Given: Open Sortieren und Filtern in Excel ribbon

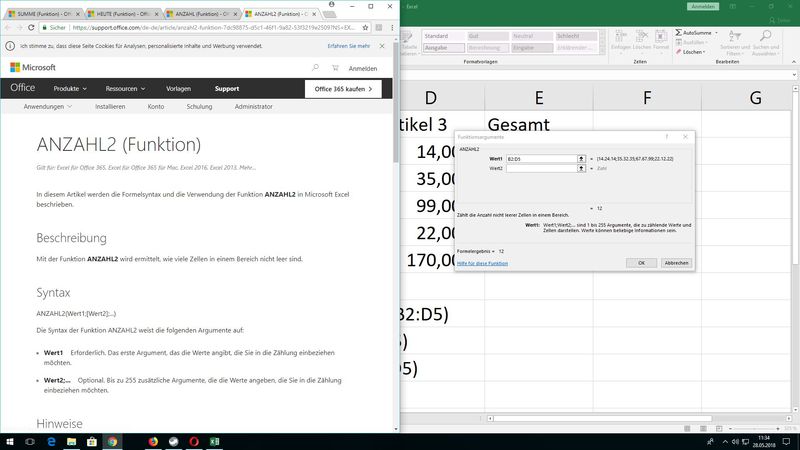Looking at the screenshot, I should click(735, 42).
